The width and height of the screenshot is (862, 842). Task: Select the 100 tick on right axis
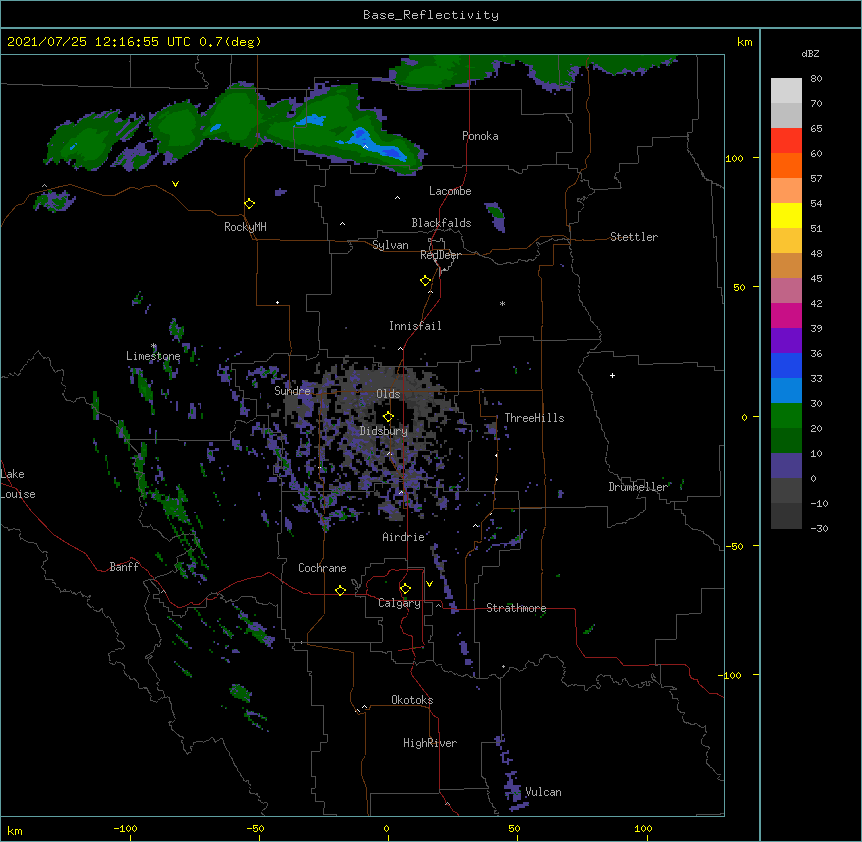(x=734, y=158)
